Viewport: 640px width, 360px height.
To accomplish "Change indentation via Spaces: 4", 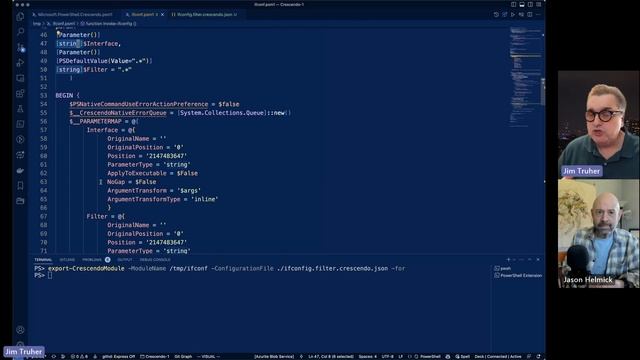I will [x=368, y=356].
